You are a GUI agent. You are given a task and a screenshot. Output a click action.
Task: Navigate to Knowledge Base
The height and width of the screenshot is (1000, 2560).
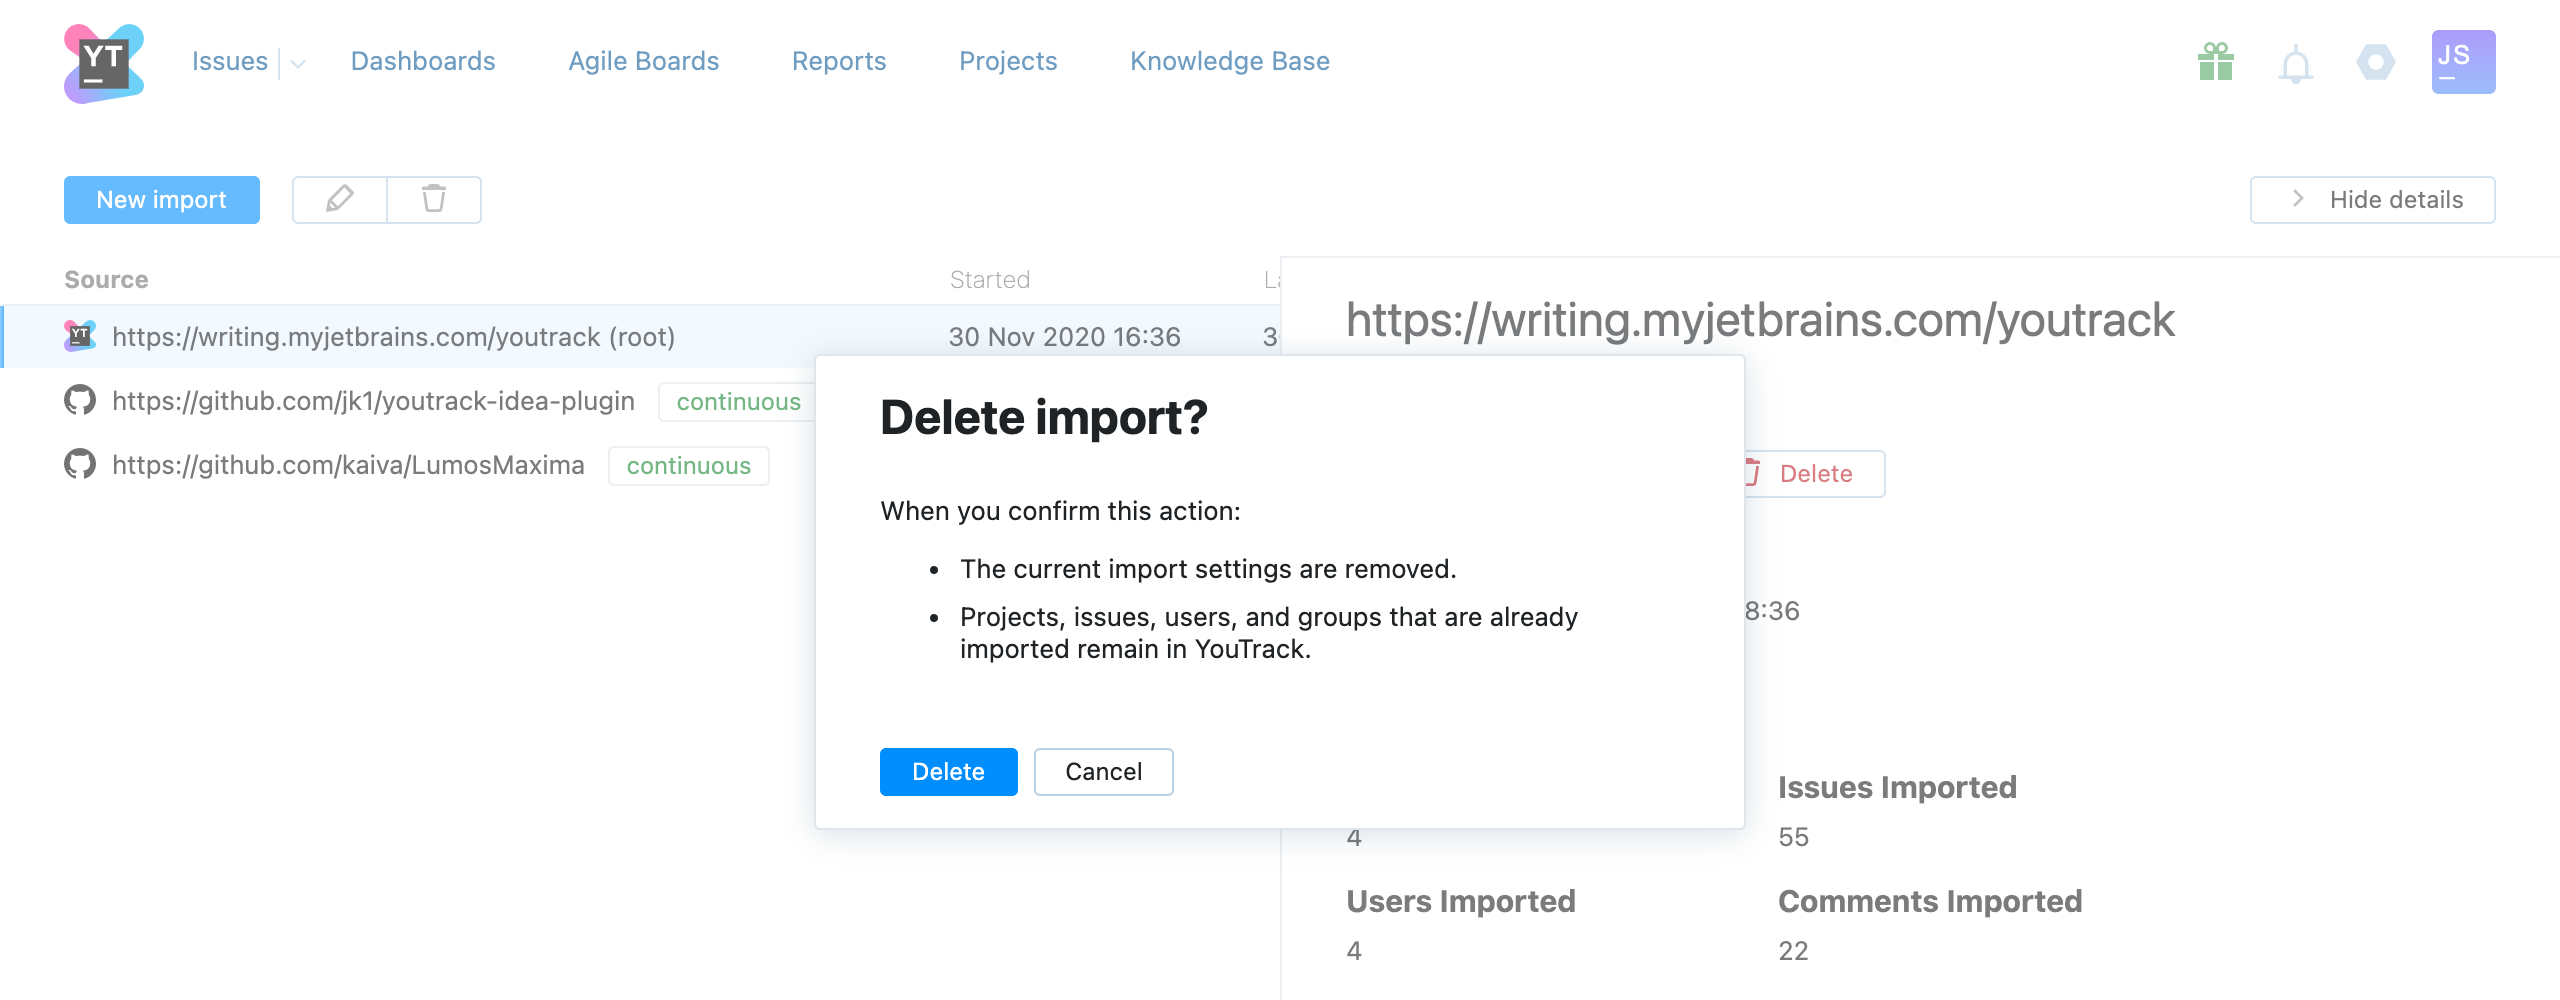1229,62
